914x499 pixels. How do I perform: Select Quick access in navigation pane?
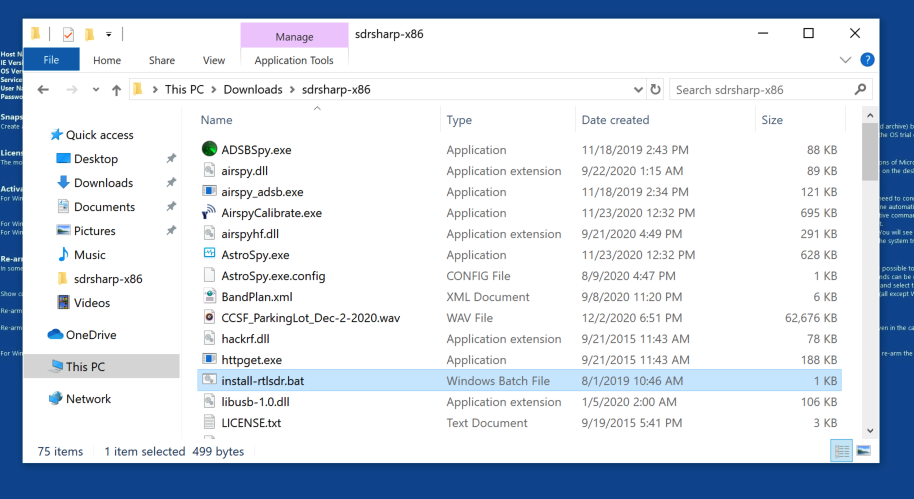(100, 135)
